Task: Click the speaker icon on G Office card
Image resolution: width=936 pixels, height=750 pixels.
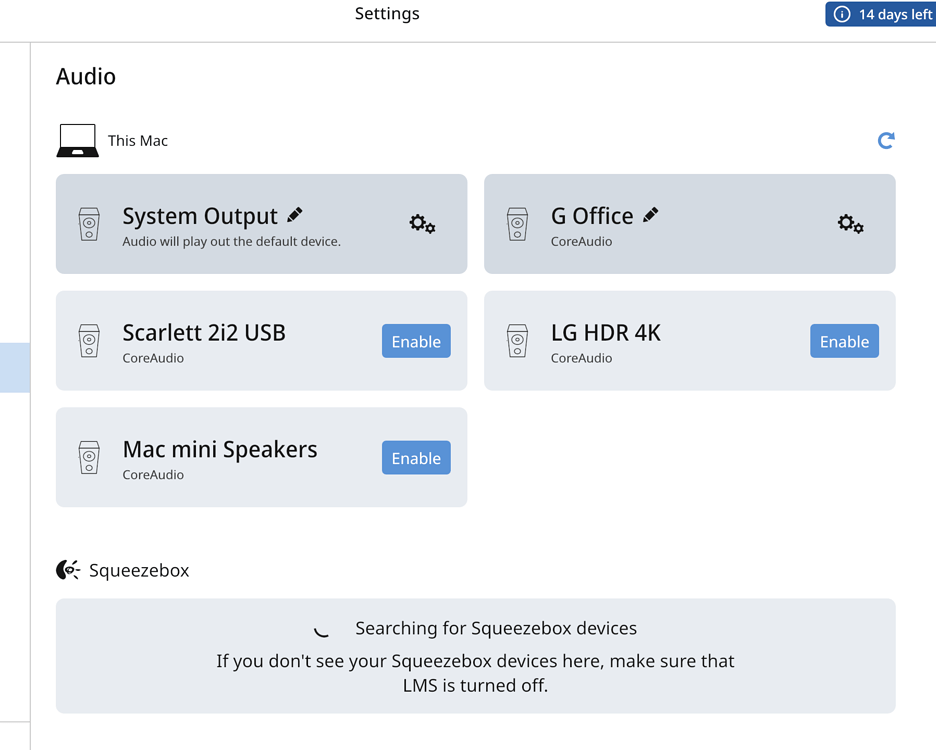Action: [517, 224]
